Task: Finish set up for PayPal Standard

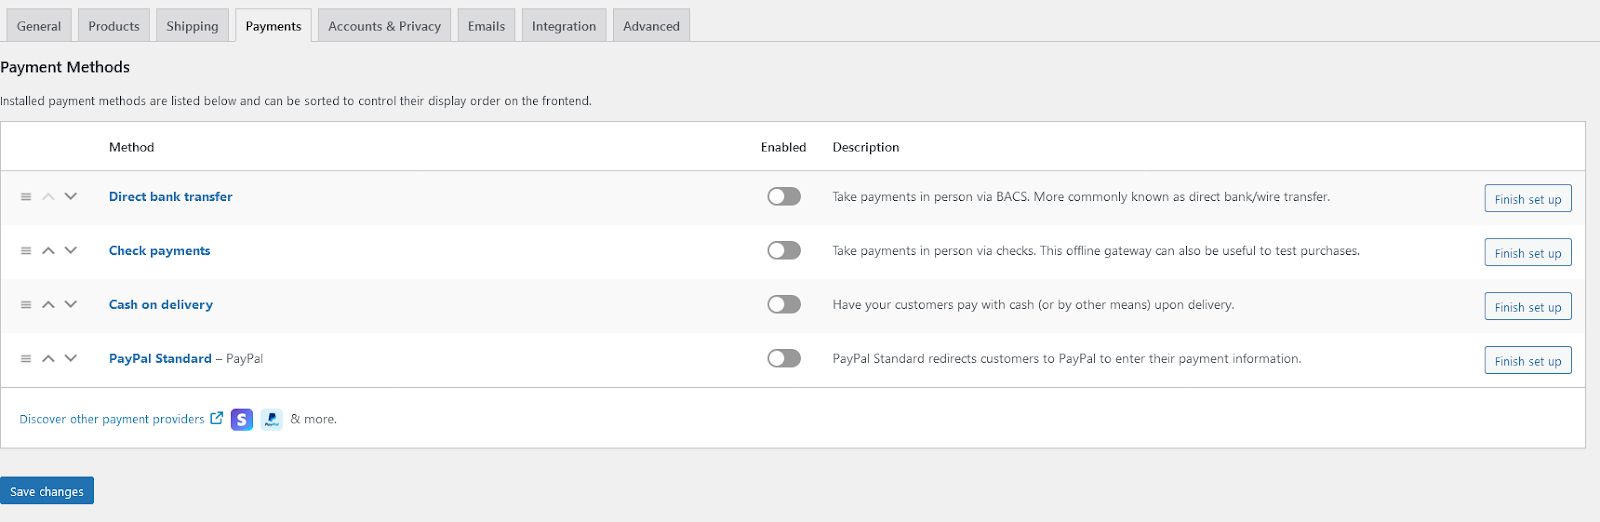Action: click(1527, 361)
